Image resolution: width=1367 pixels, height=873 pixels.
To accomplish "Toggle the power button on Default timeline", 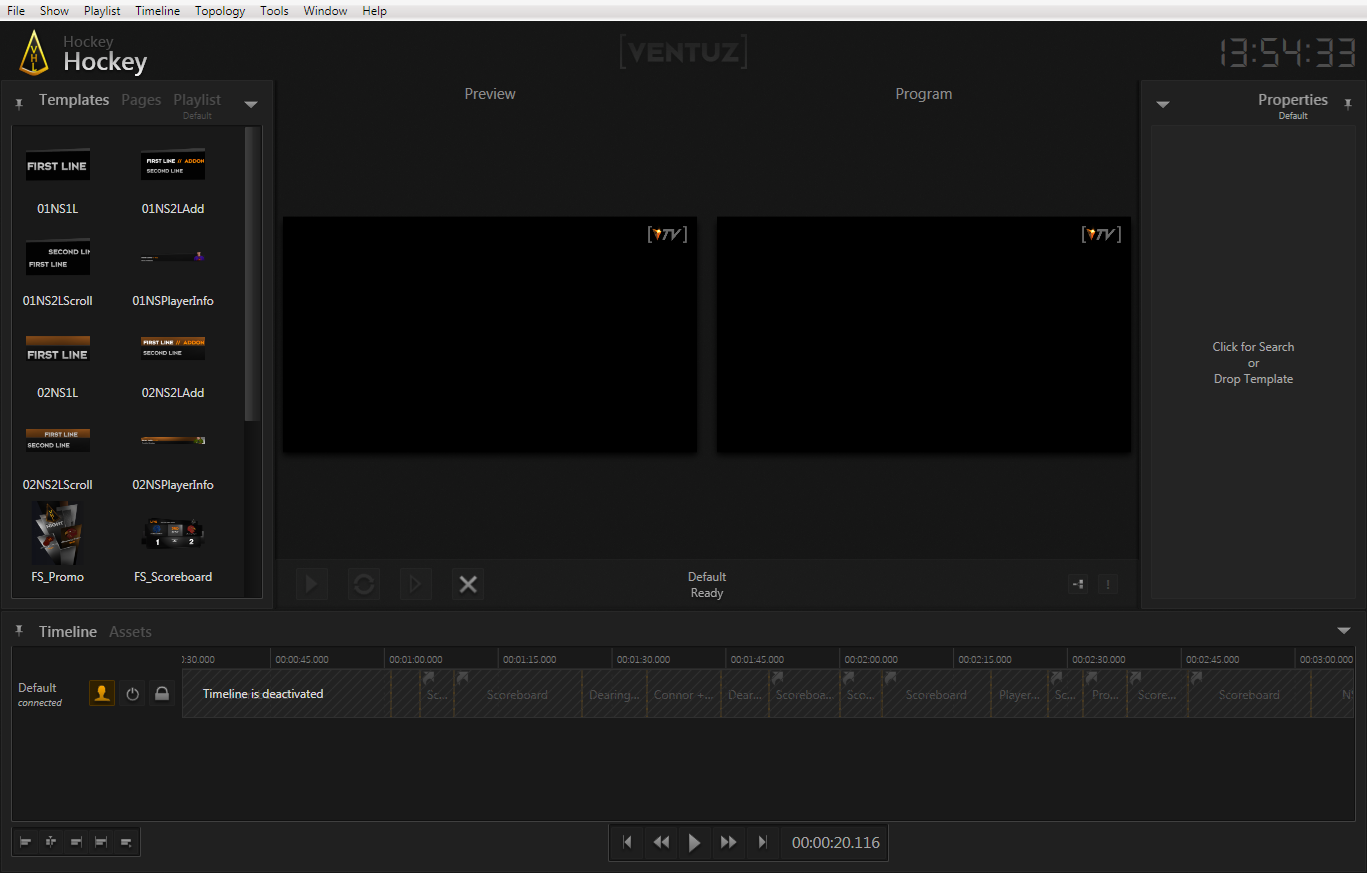I will coord(132,693).
